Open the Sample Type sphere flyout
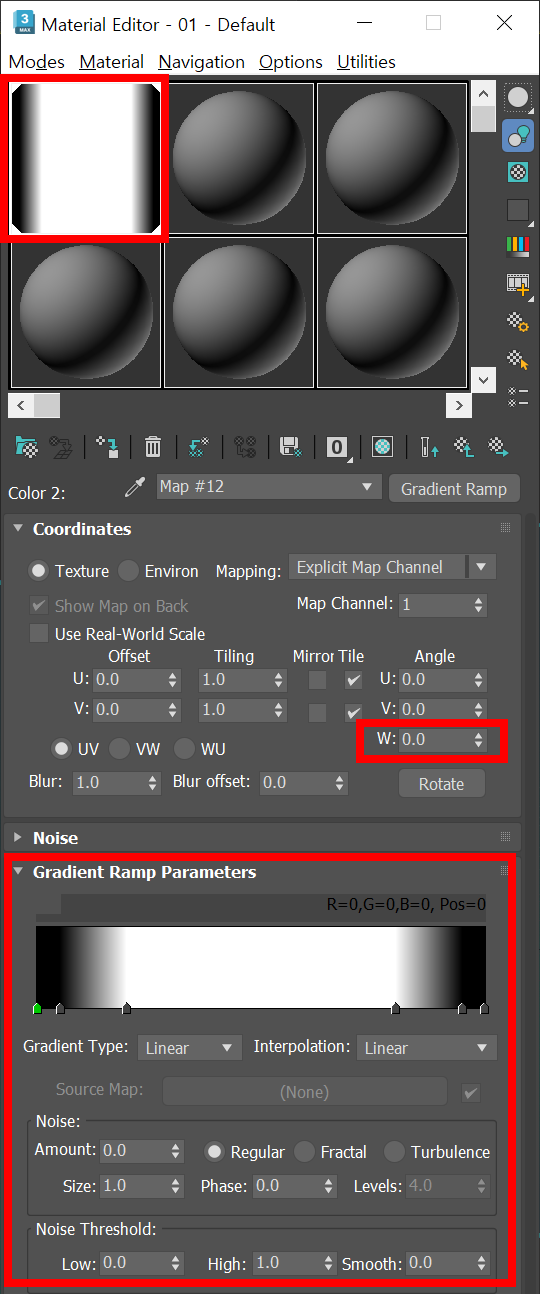 click(518, 98)
